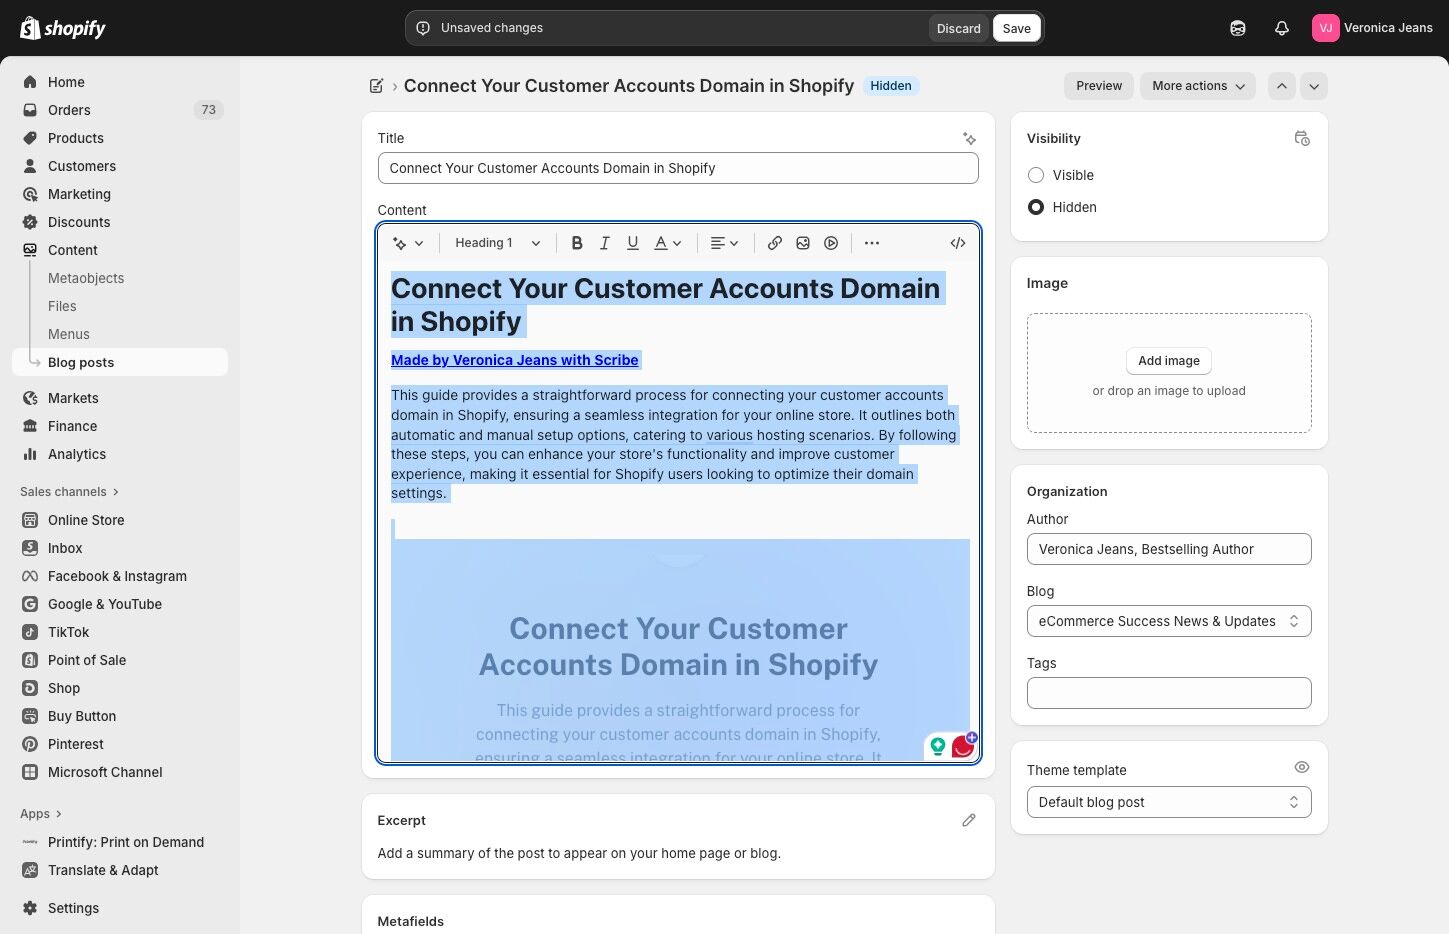The image size is (1449, 934).
Task: Select the Hidden radio option
Action: click(1036, 207)
